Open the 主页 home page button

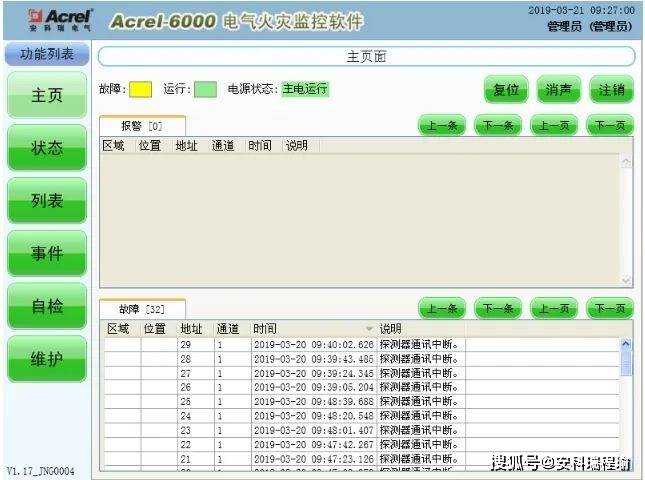coord(47,95)
